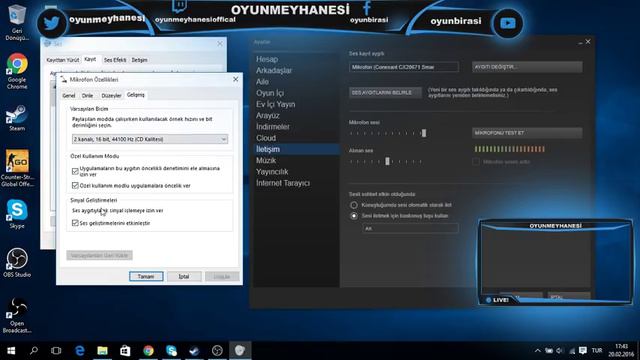Adjust the Alınan ses slider handle
The width and height of the screenshot is (640, 360).
tap(387, 161)
